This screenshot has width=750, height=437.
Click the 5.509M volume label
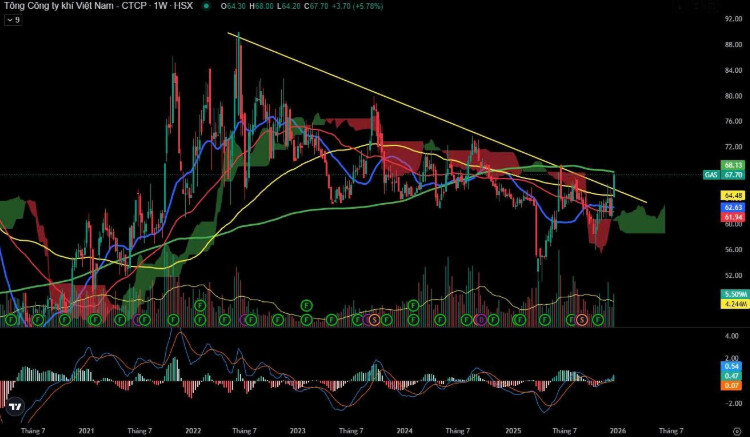[x=735, y=294]
